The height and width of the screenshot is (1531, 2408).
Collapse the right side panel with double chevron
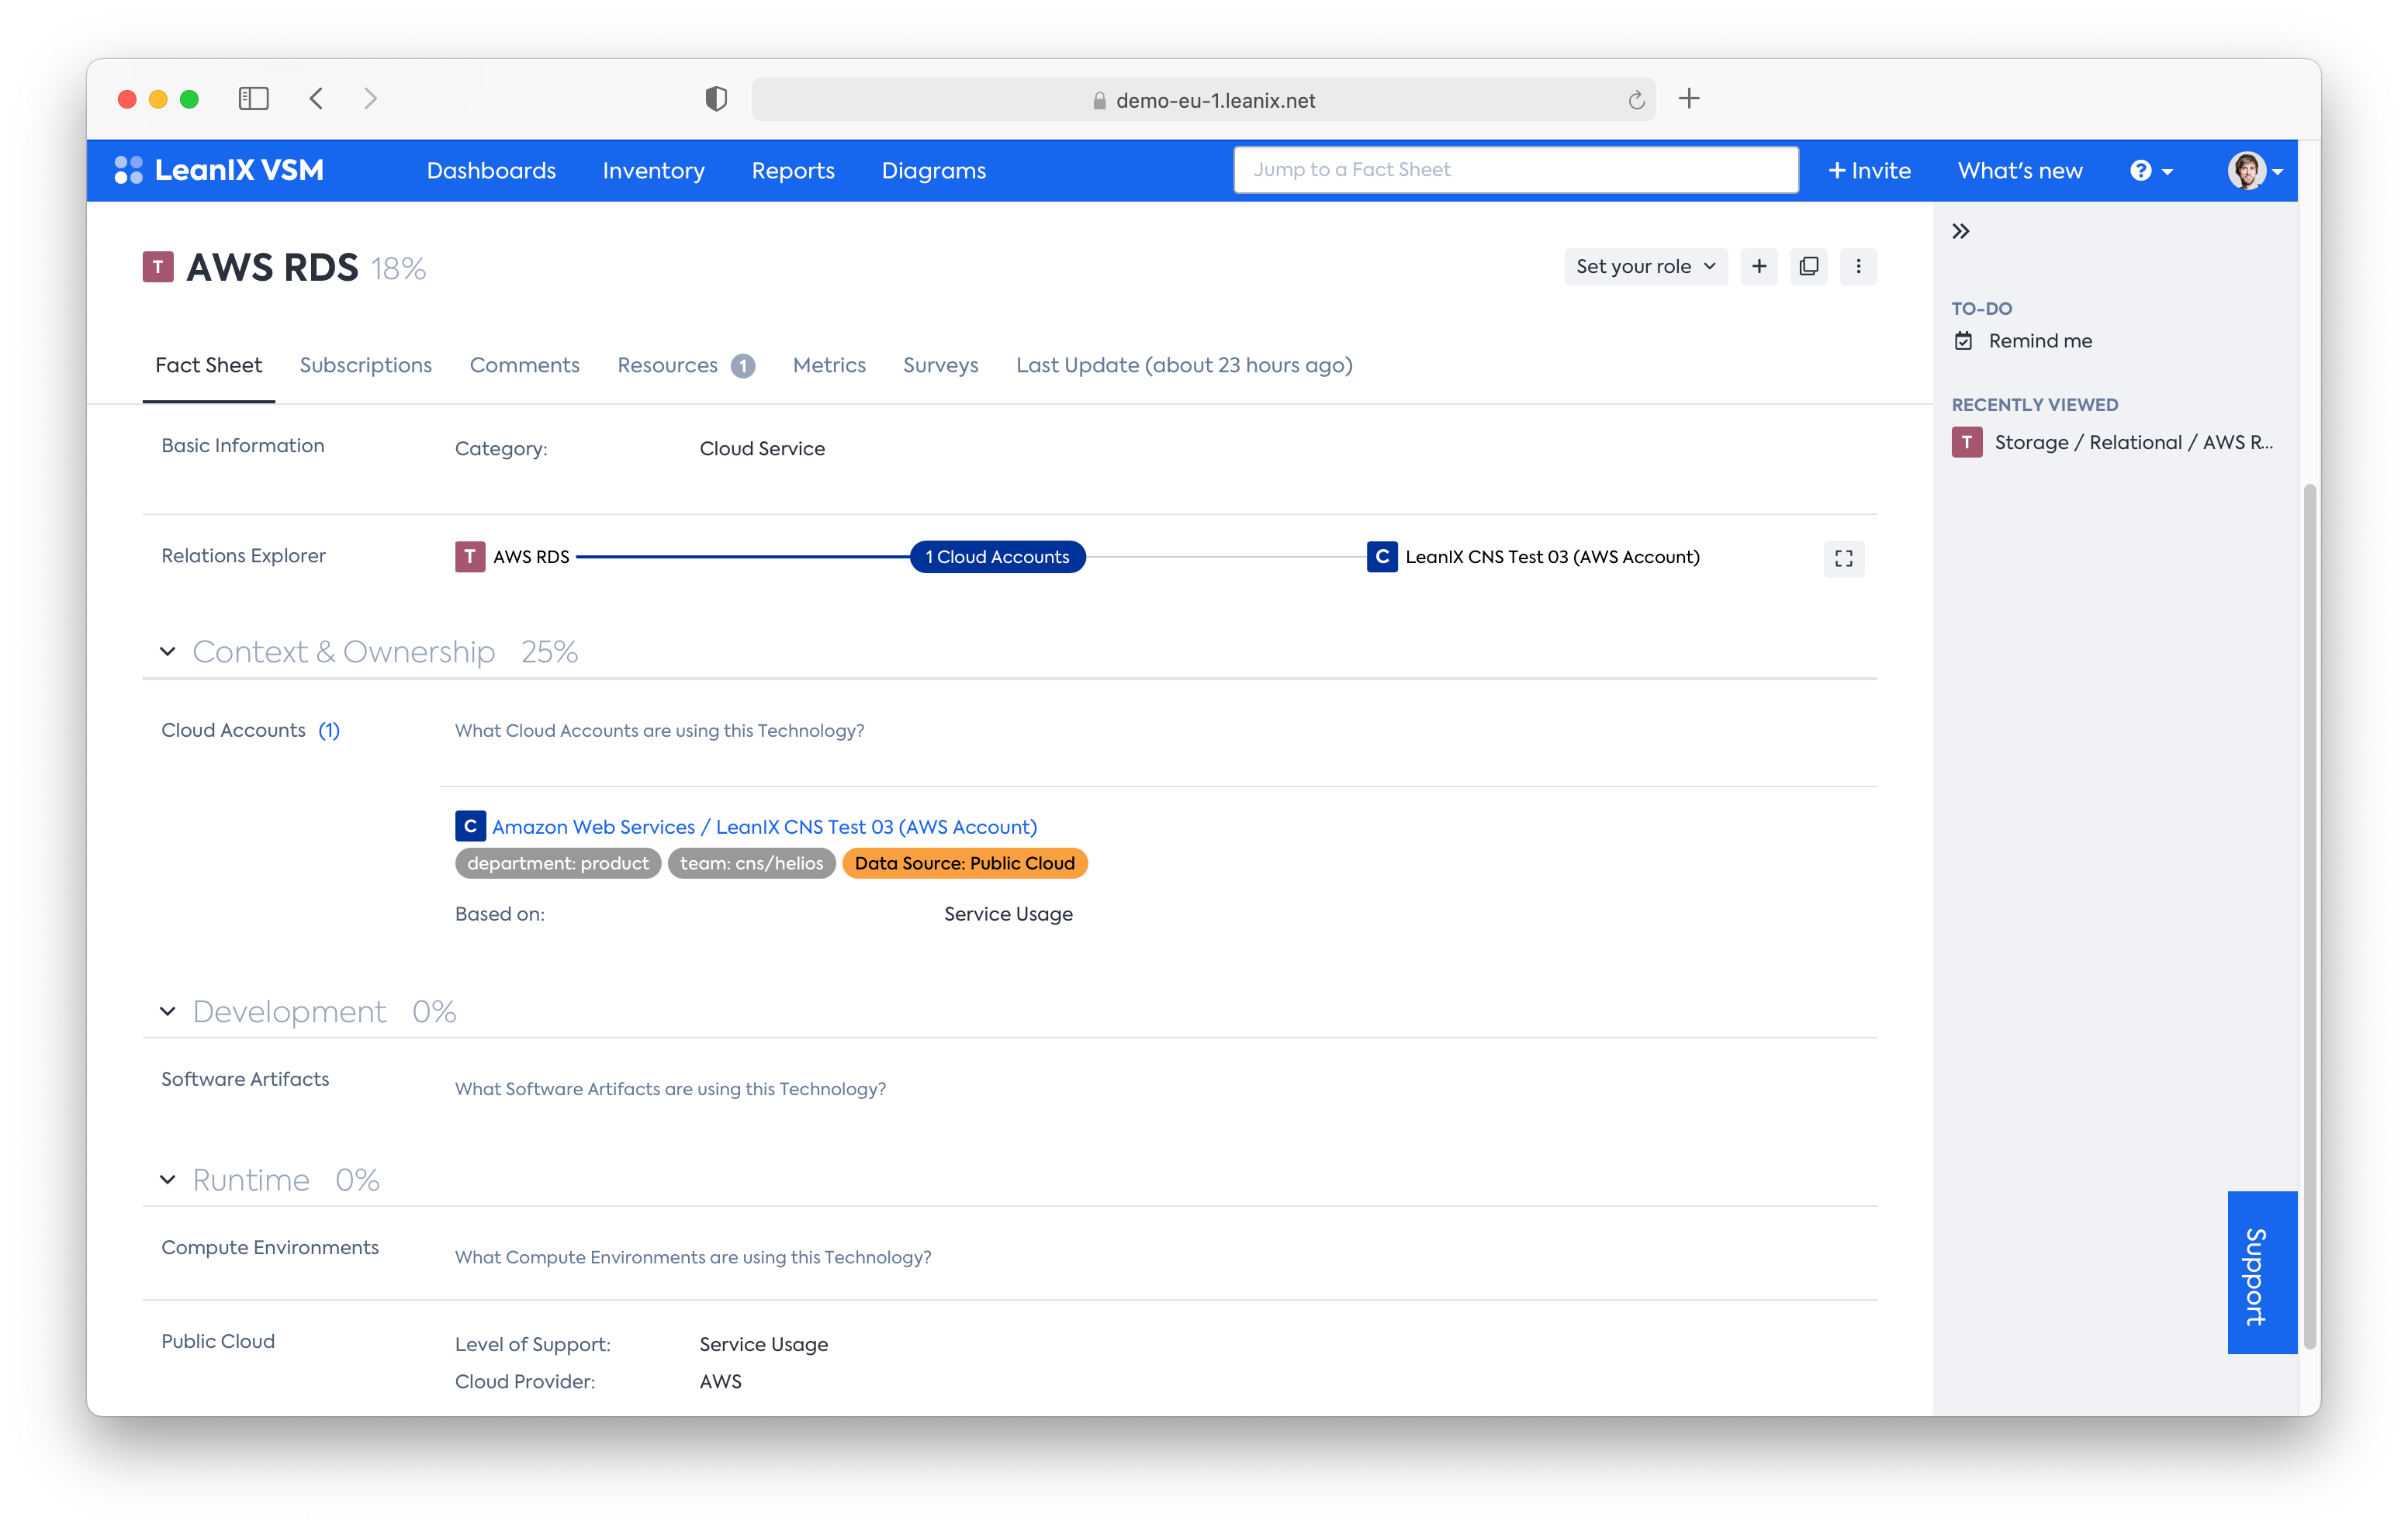pos(1961,231)
